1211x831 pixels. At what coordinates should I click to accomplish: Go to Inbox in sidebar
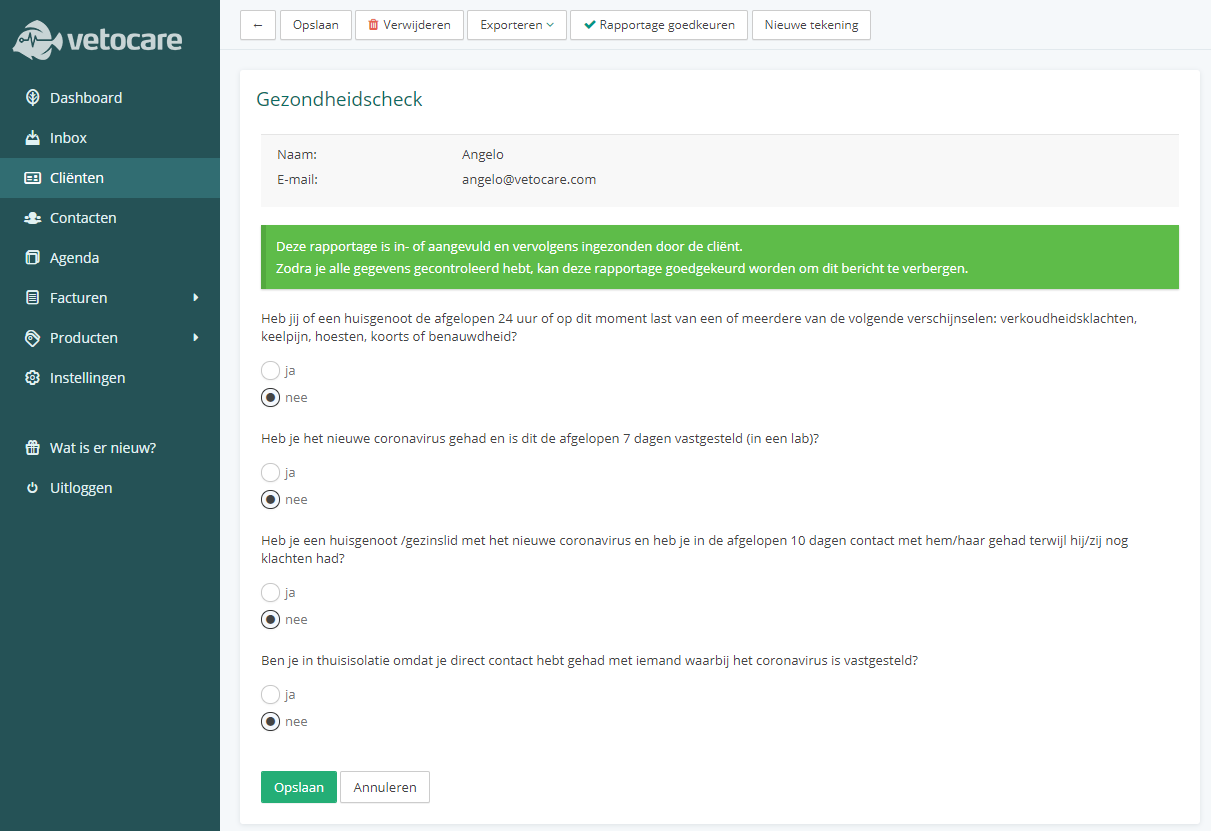tap(110, 138)
